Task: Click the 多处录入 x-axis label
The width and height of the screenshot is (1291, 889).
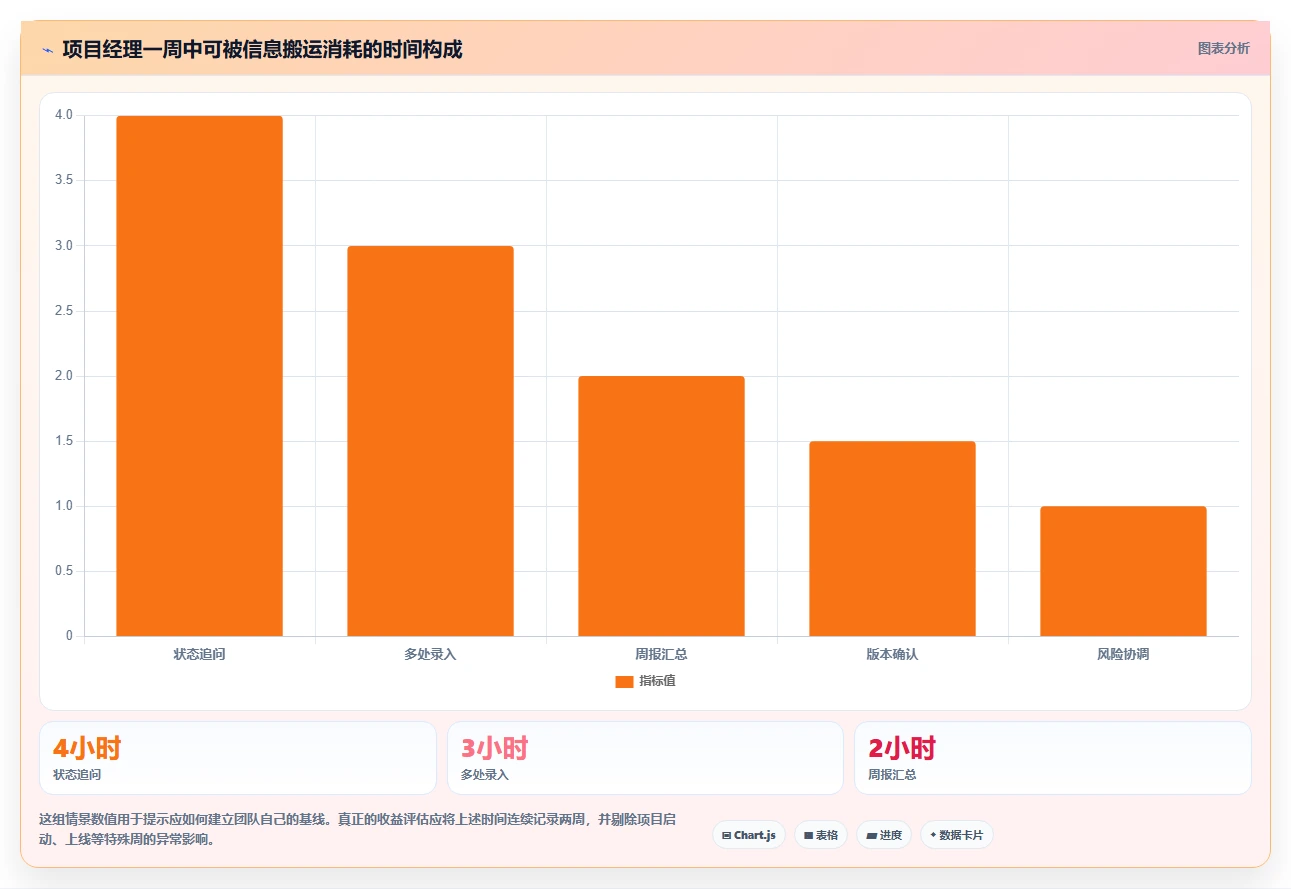Action: tap(430, 655)
